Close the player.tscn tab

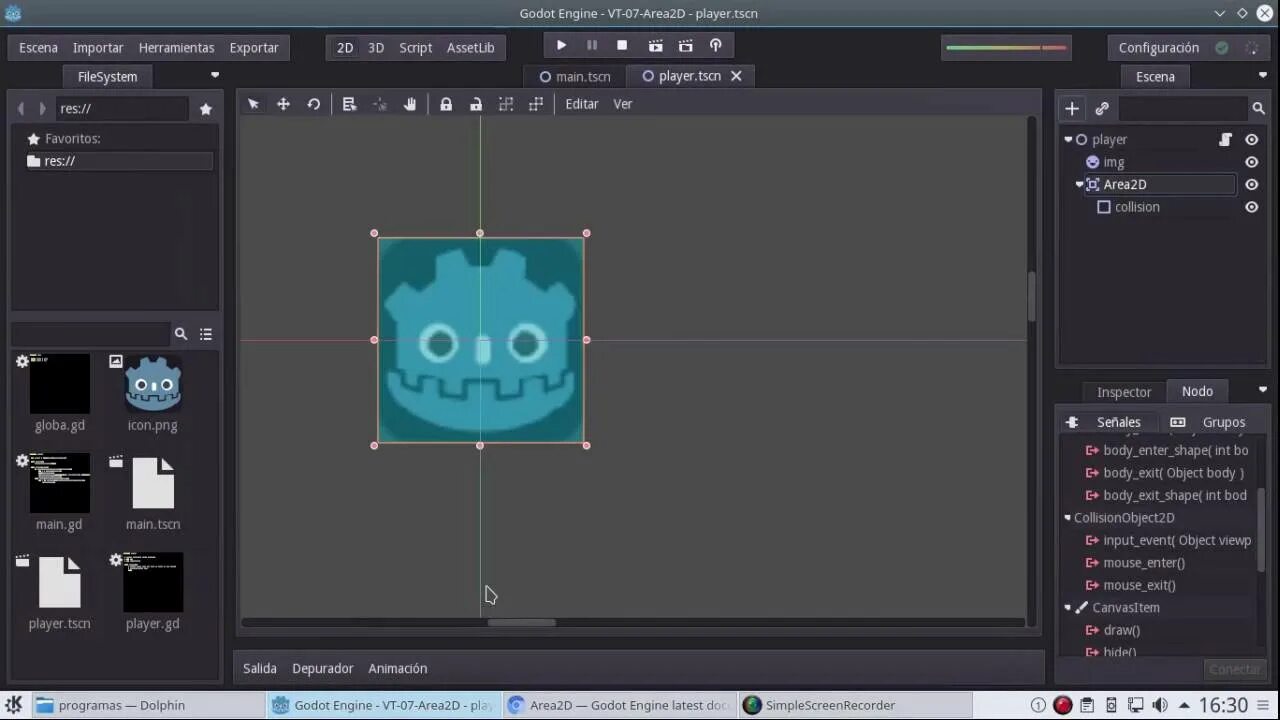point(736,76)
